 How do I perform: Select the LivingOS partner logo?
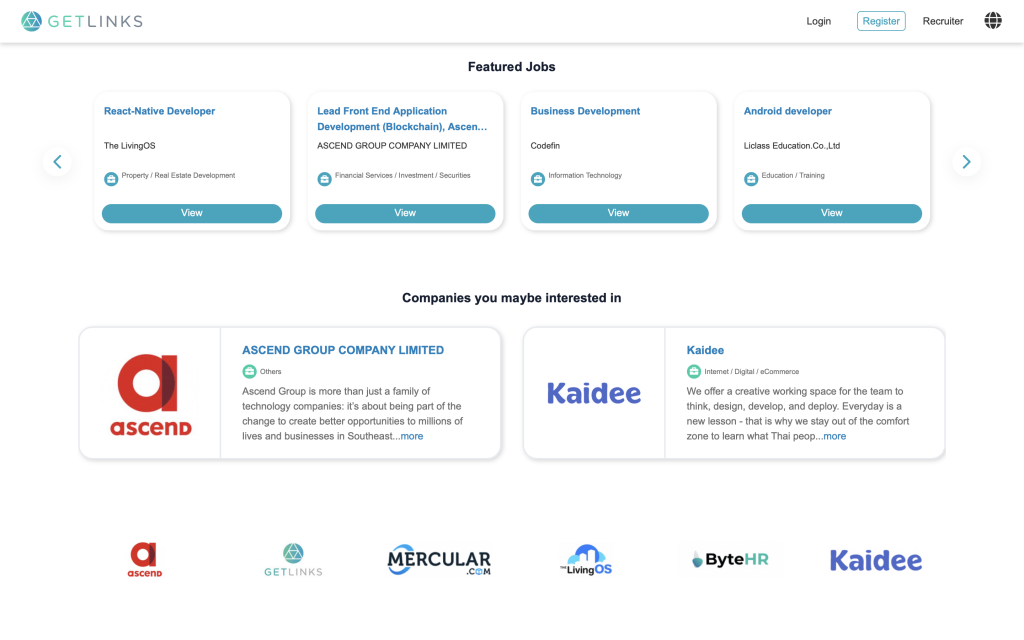(x=587, y=558)
